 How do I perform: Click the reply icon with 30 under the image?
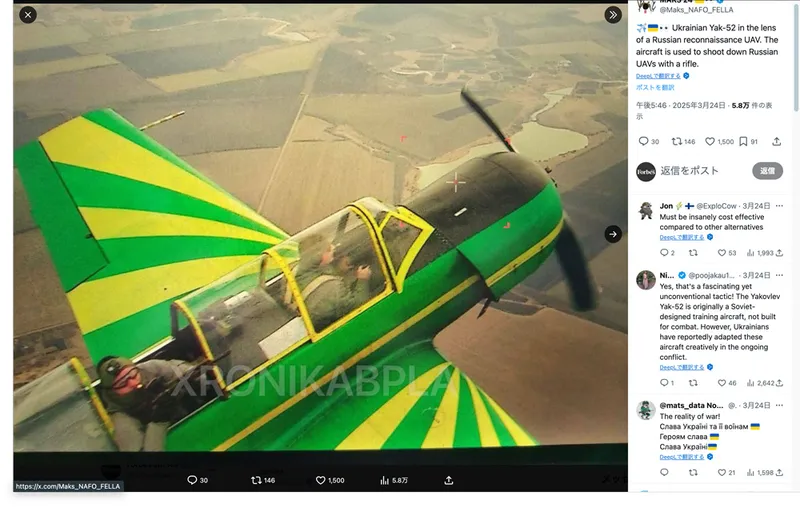tap(197, 480)
